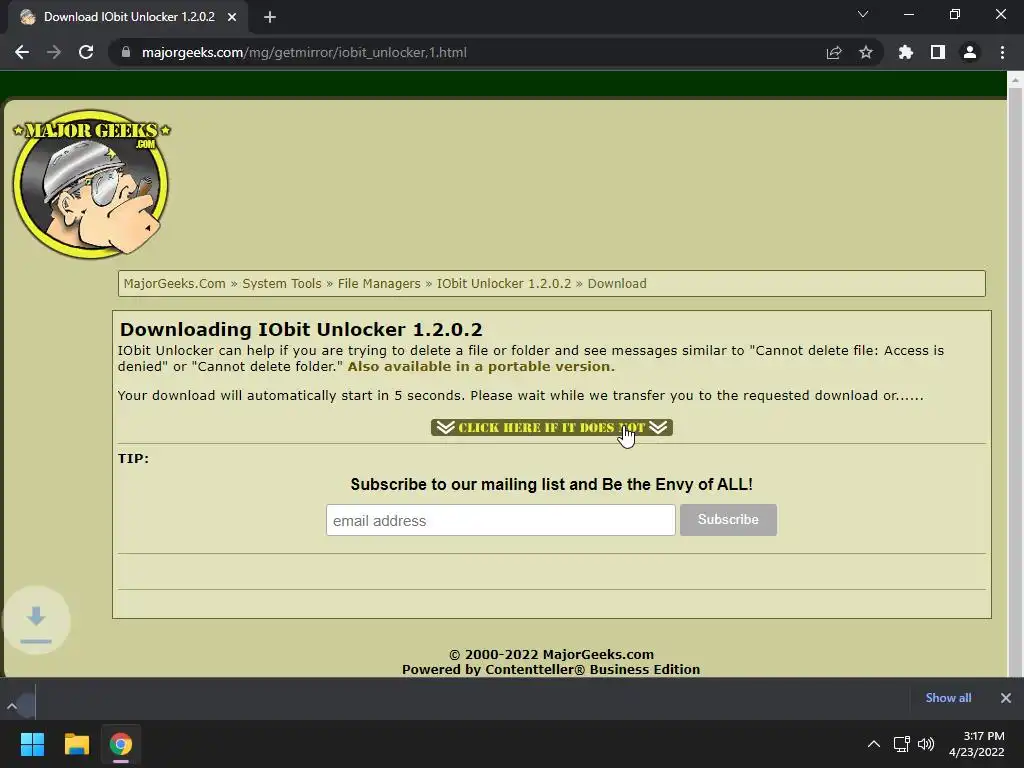Close the downloads bar
The image size is (1024, 768).
coord(1006,698)
